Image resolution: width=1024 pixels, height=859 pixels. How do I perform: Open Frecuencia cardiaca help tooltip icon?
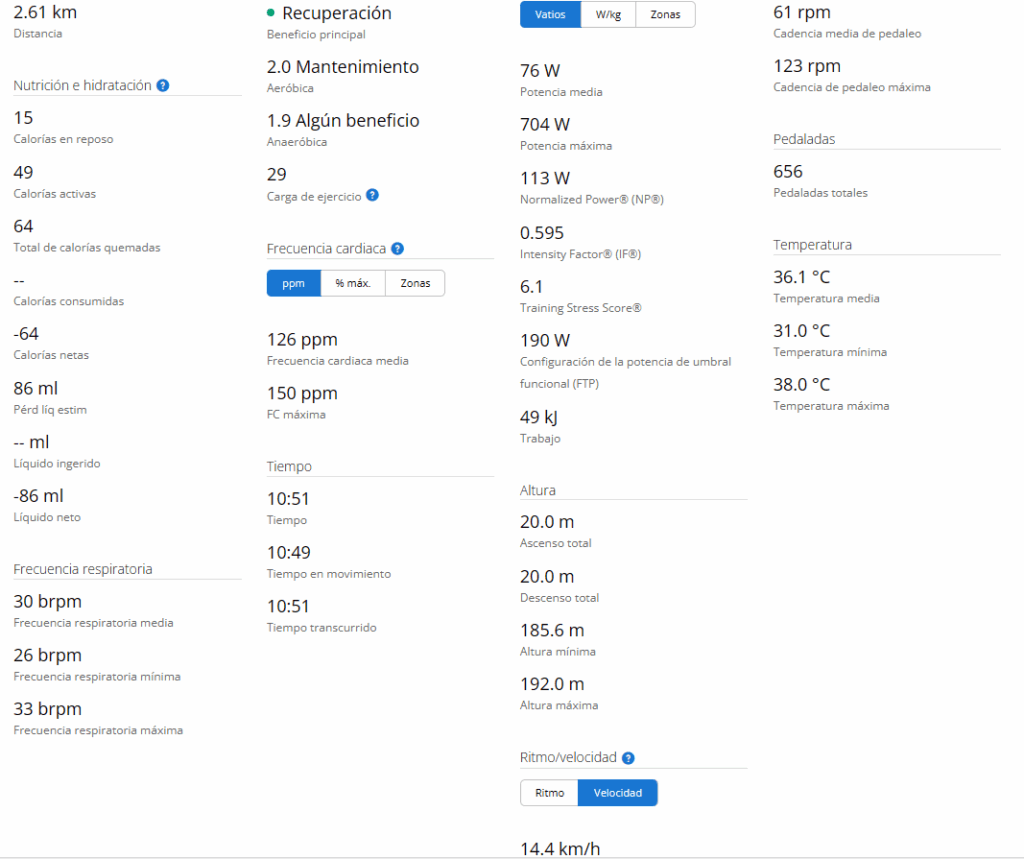397,249
